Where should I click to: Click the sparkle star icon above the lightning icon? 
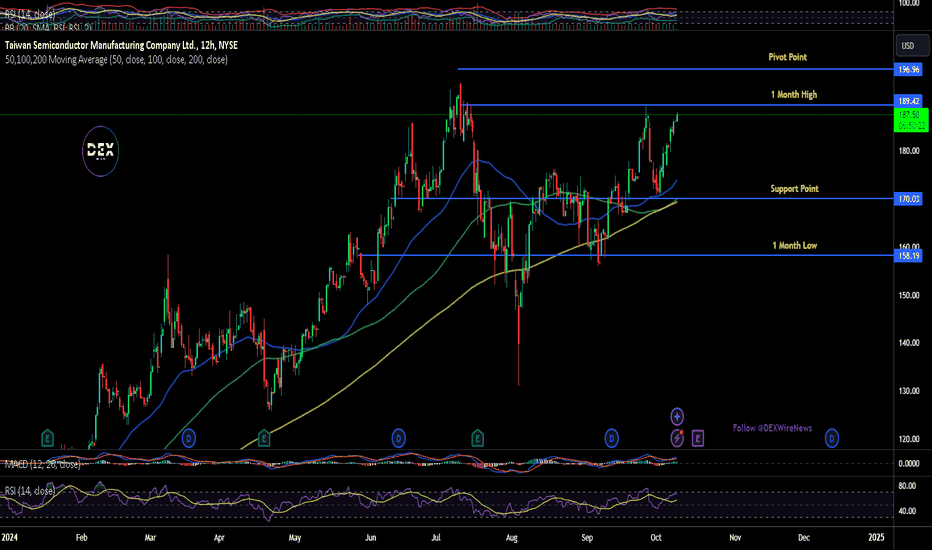(x=677, y=416)
